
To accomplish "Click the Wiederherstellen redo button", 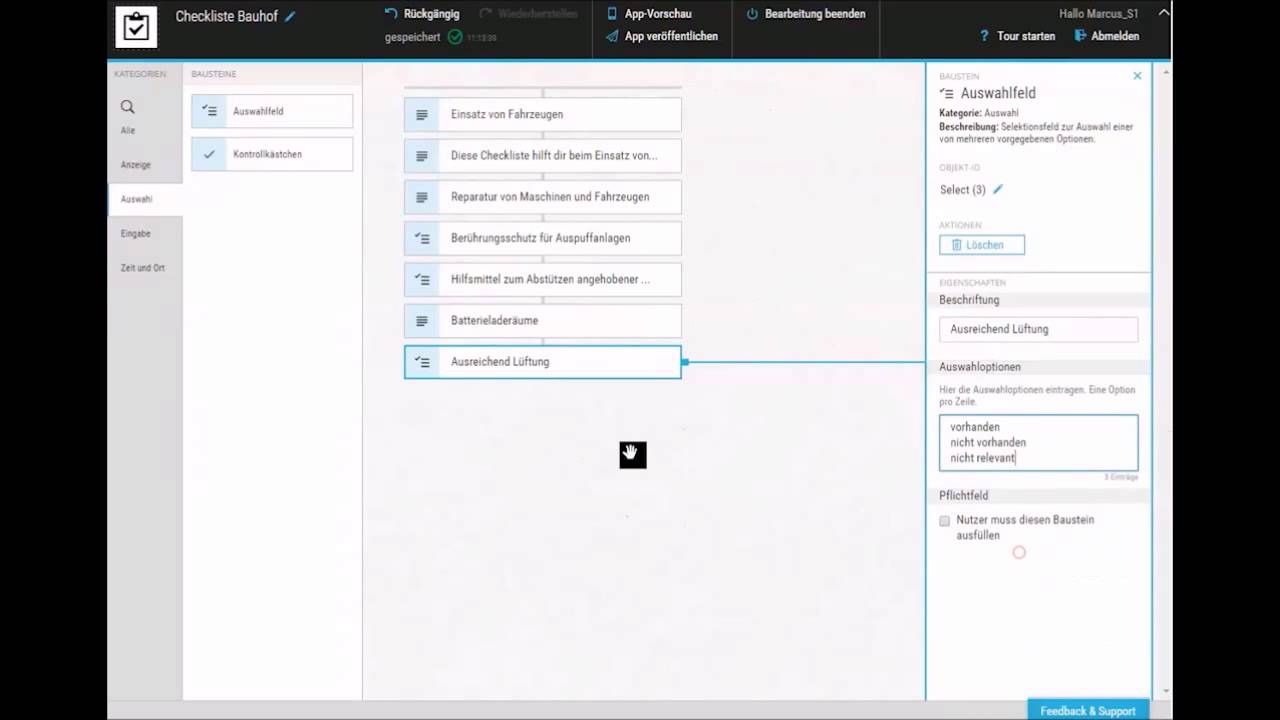I will (x=528, y=14).
